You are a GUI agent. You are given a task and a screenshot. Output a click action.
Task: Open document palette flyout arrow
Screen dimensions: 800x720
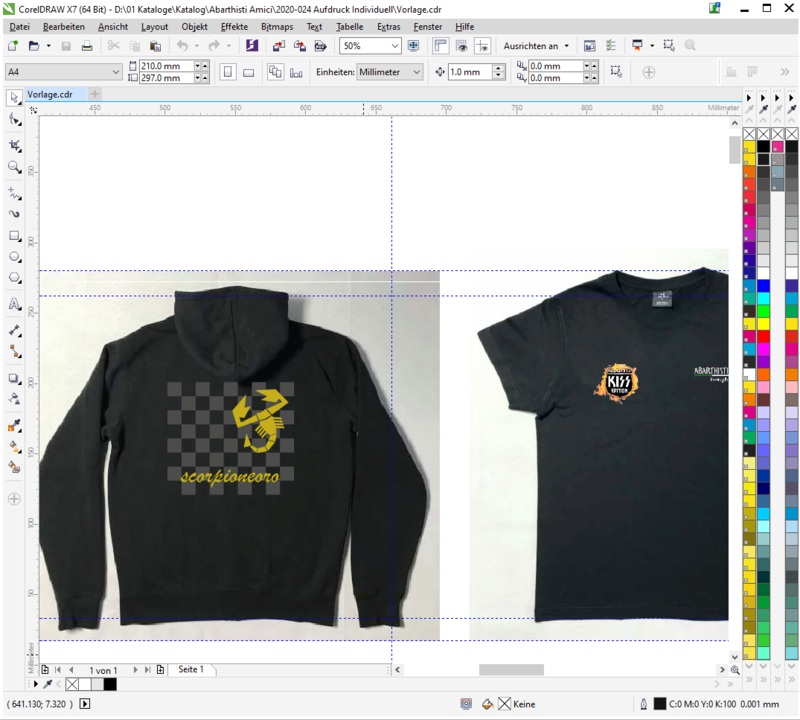coord(36,684)
